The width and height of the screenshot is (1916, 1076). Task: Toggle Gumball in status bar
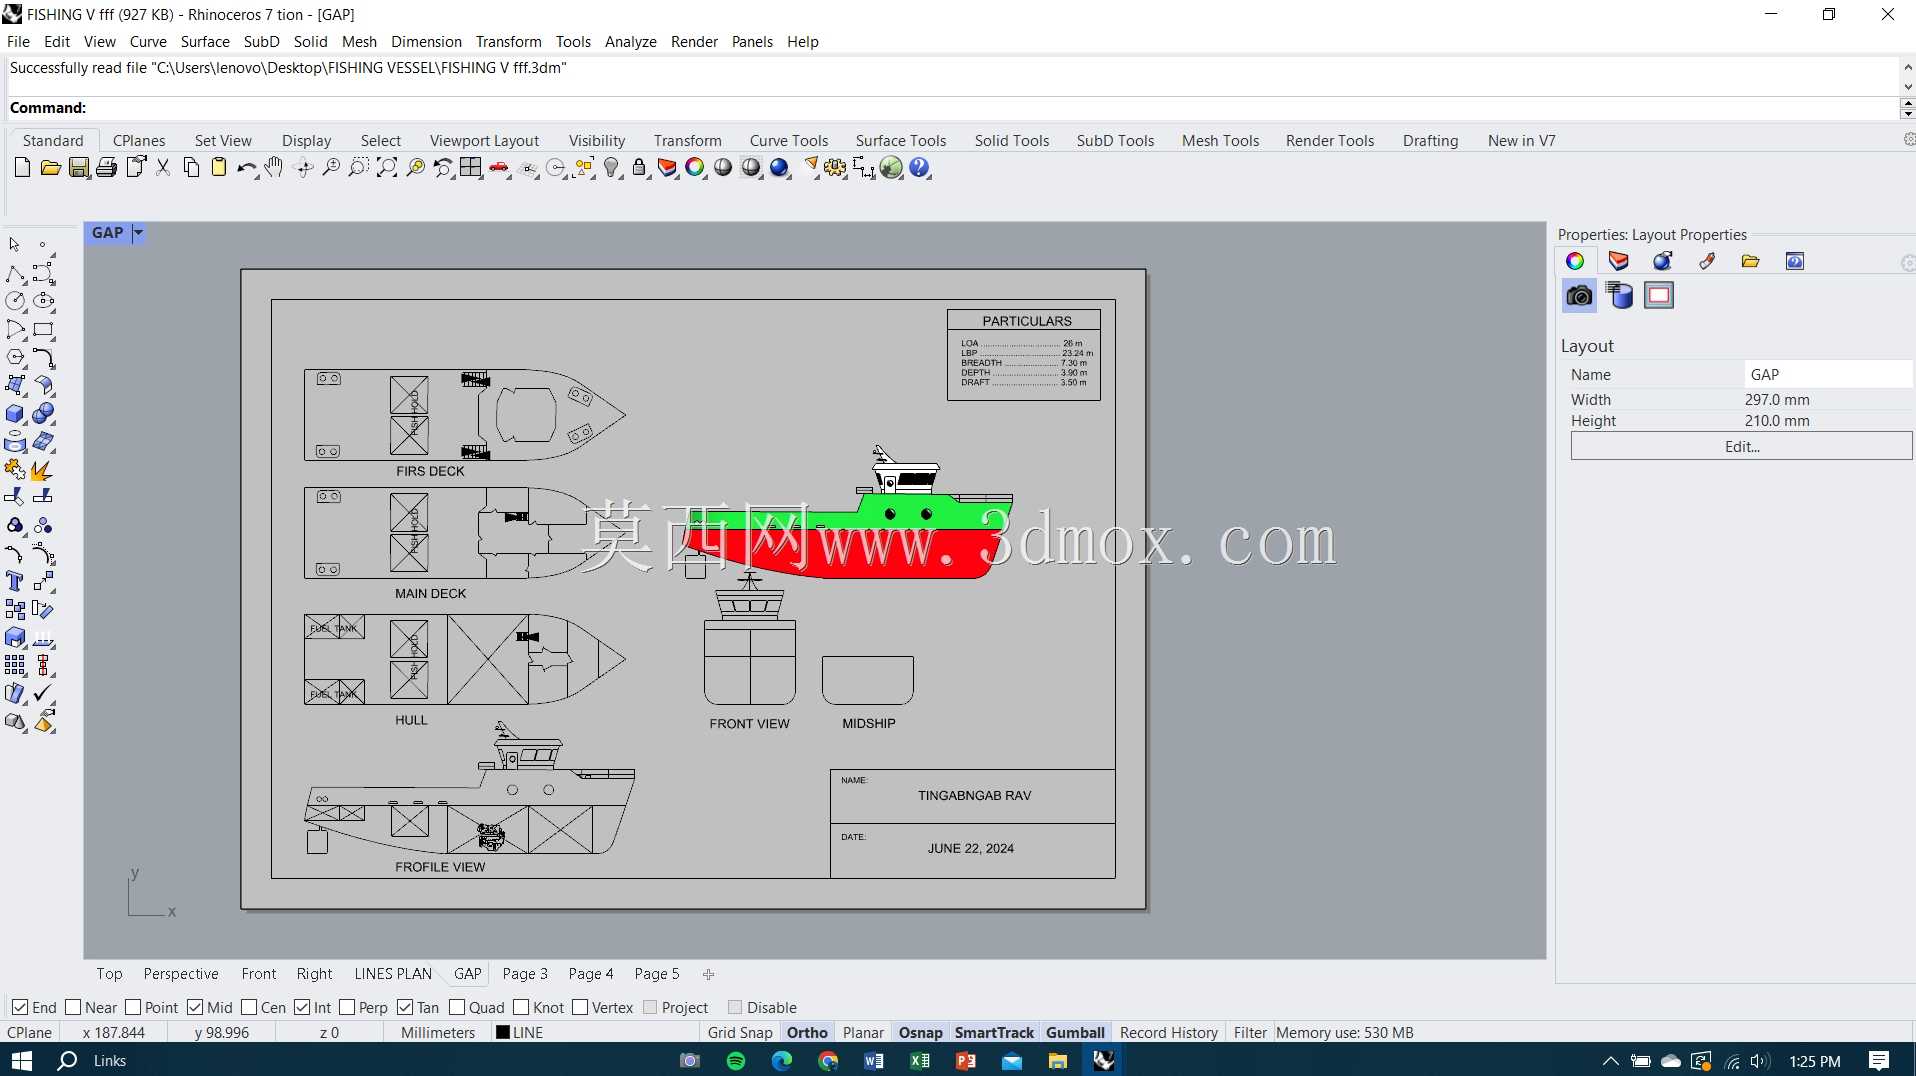pyautogui.click(x=1075, y=1033)
